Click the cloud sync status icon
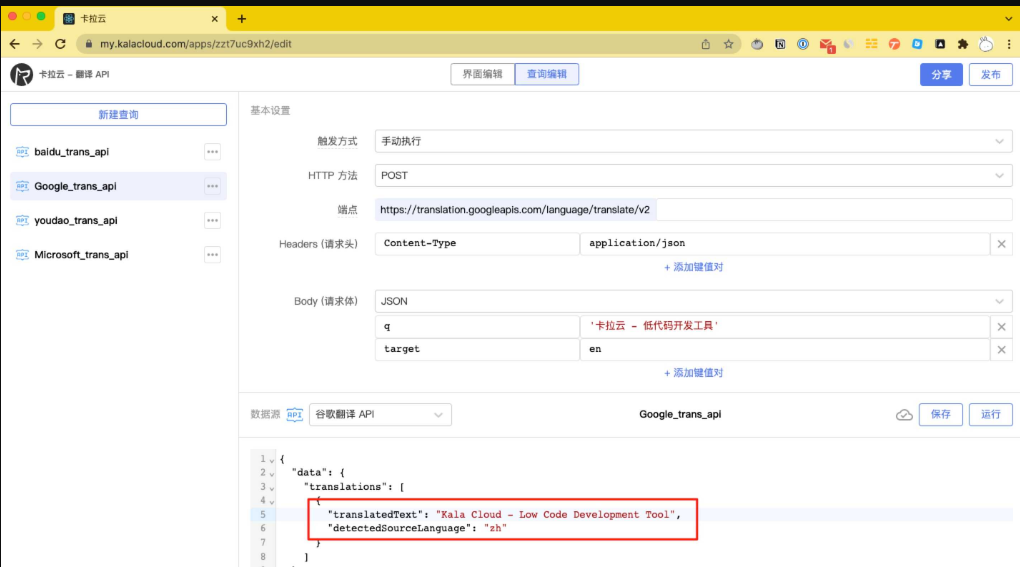The width and height of the screenshot is (1020, 567). (904, 415)
